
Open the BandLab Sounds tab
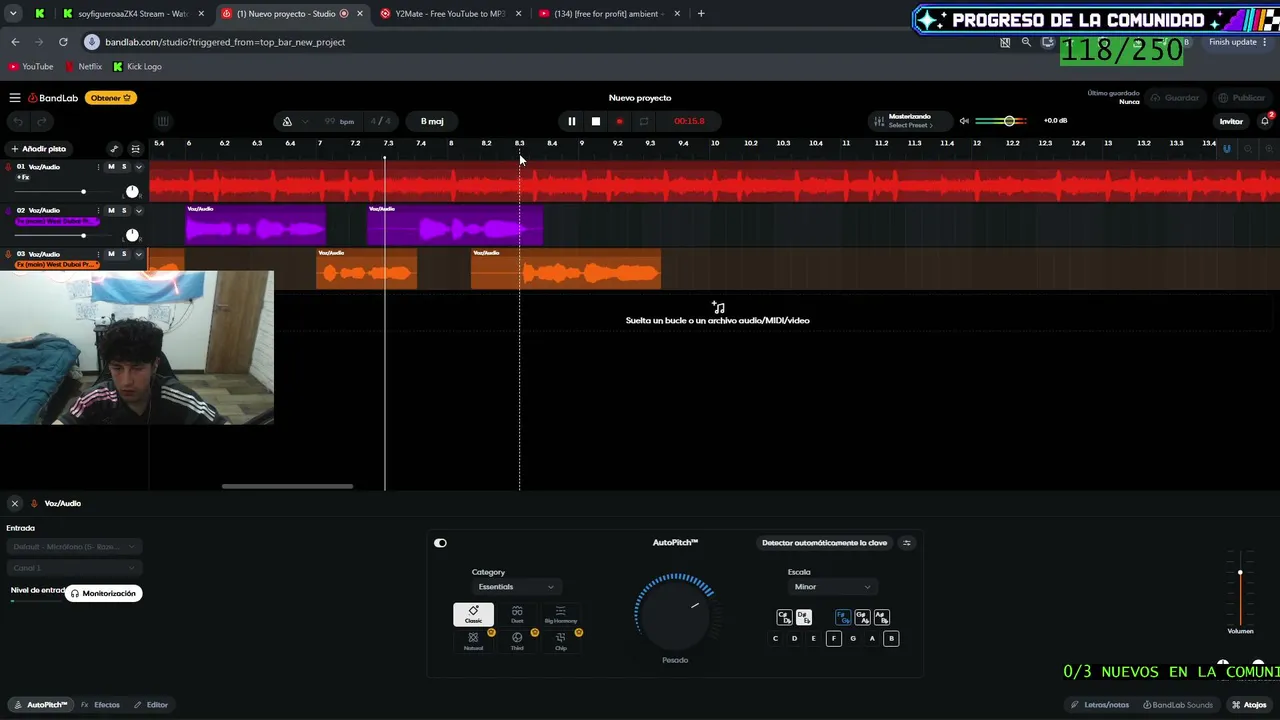click(x=1178, y=705)
